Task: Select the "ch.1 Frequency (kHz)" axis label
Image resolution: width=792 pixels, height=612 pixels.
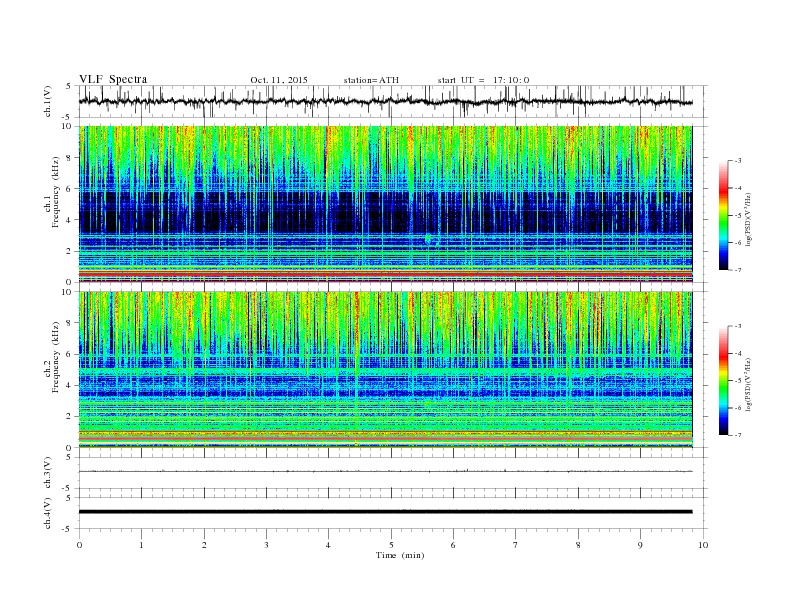Action: click(52, 192)
